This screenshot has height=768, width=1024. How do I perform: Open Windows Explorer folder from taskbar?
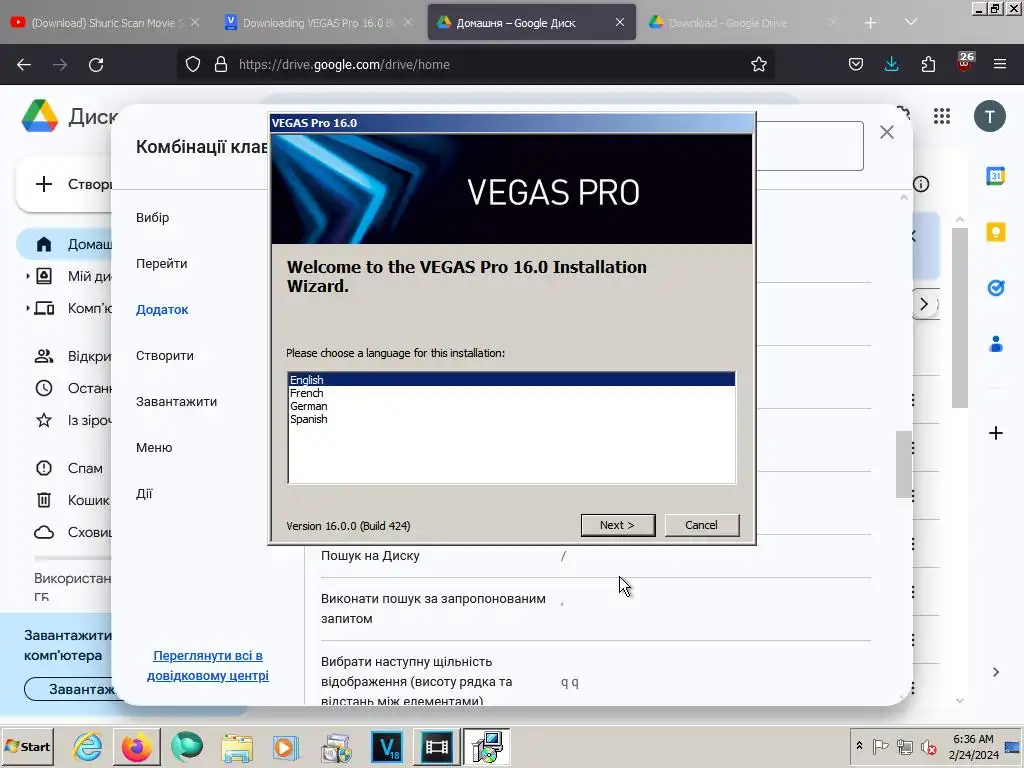tap(236, 746)
